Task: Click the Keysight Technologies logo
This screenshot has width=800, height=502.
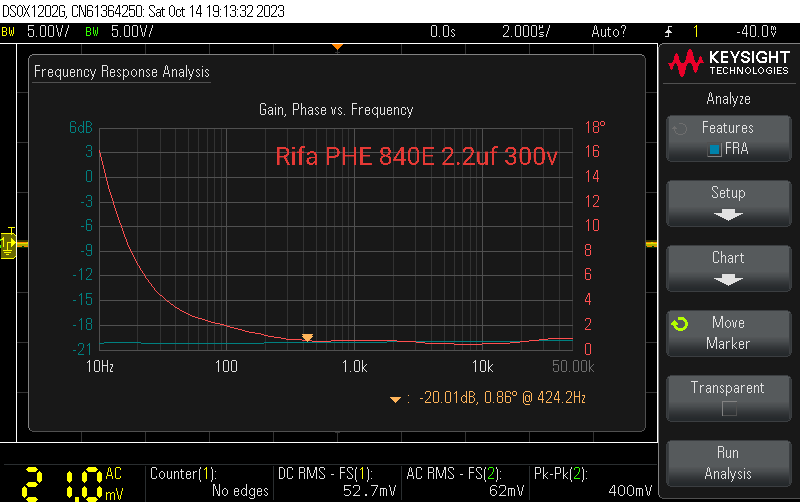Action: click(729, 63)
